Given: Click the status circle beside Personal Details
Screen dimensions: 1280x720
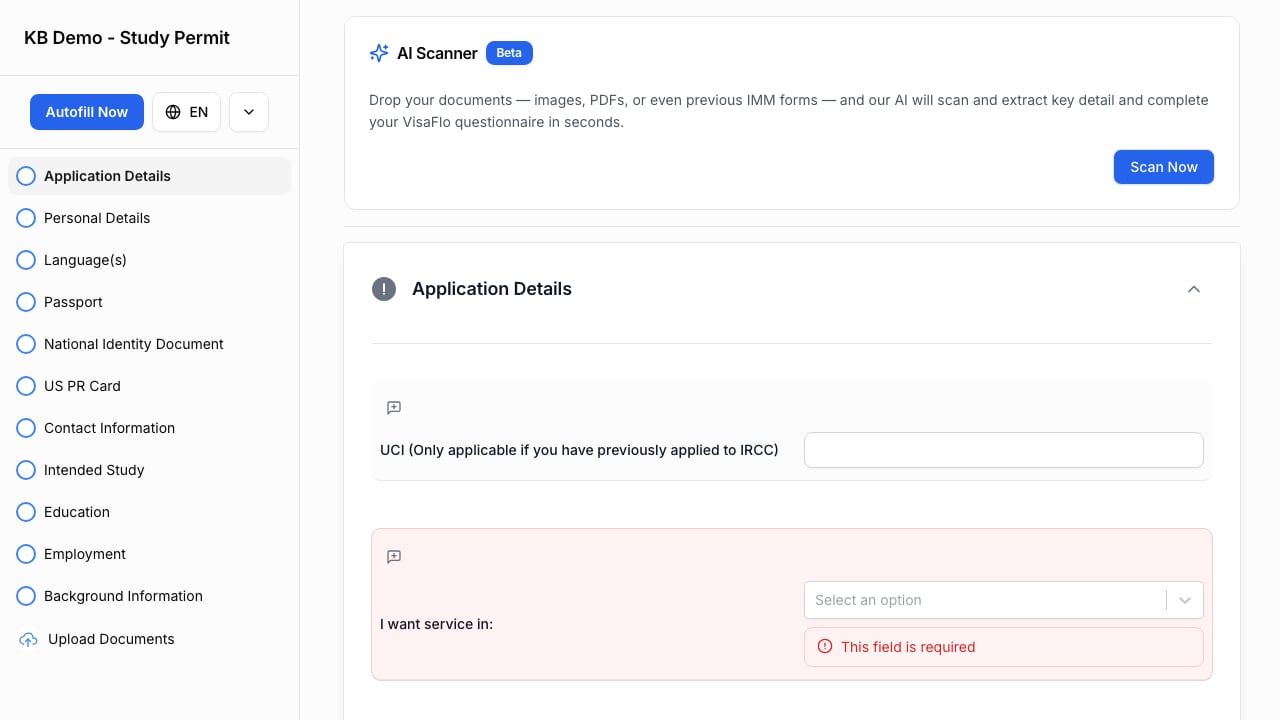Looking at the screenshot, I should coord(26,218).
